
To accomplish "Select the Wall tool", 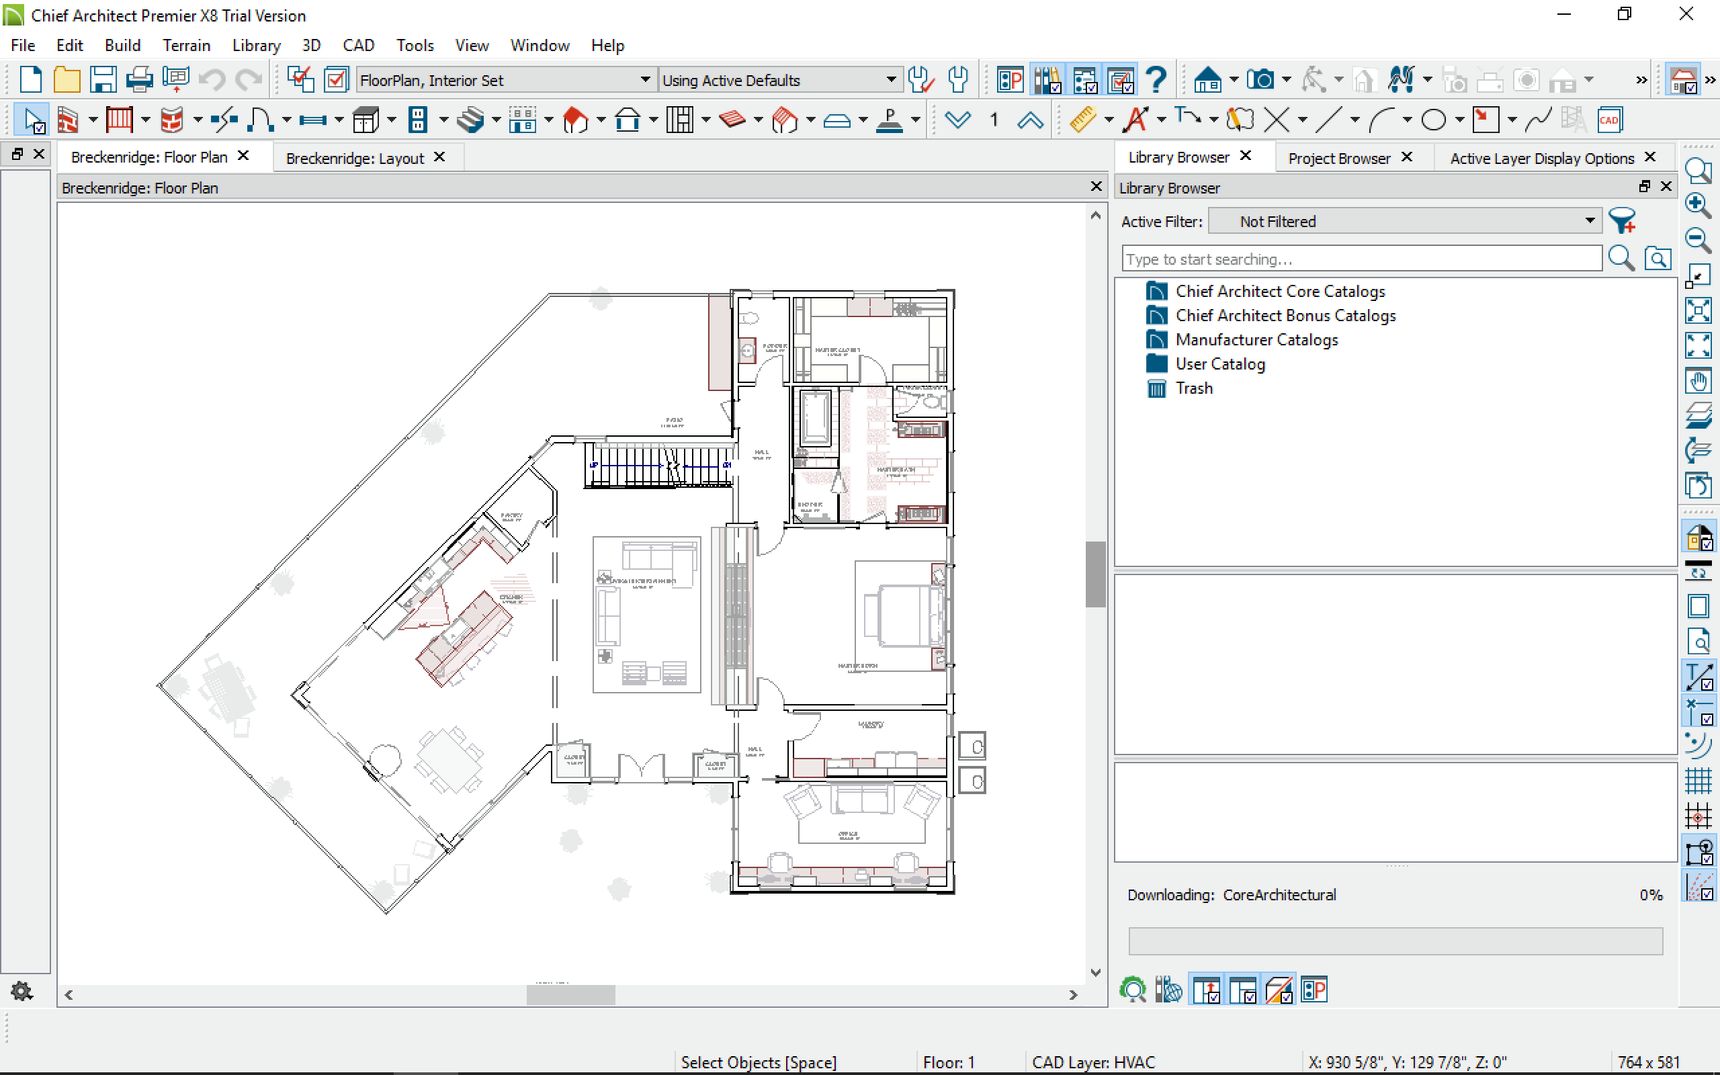I will (x=67, y=121).
